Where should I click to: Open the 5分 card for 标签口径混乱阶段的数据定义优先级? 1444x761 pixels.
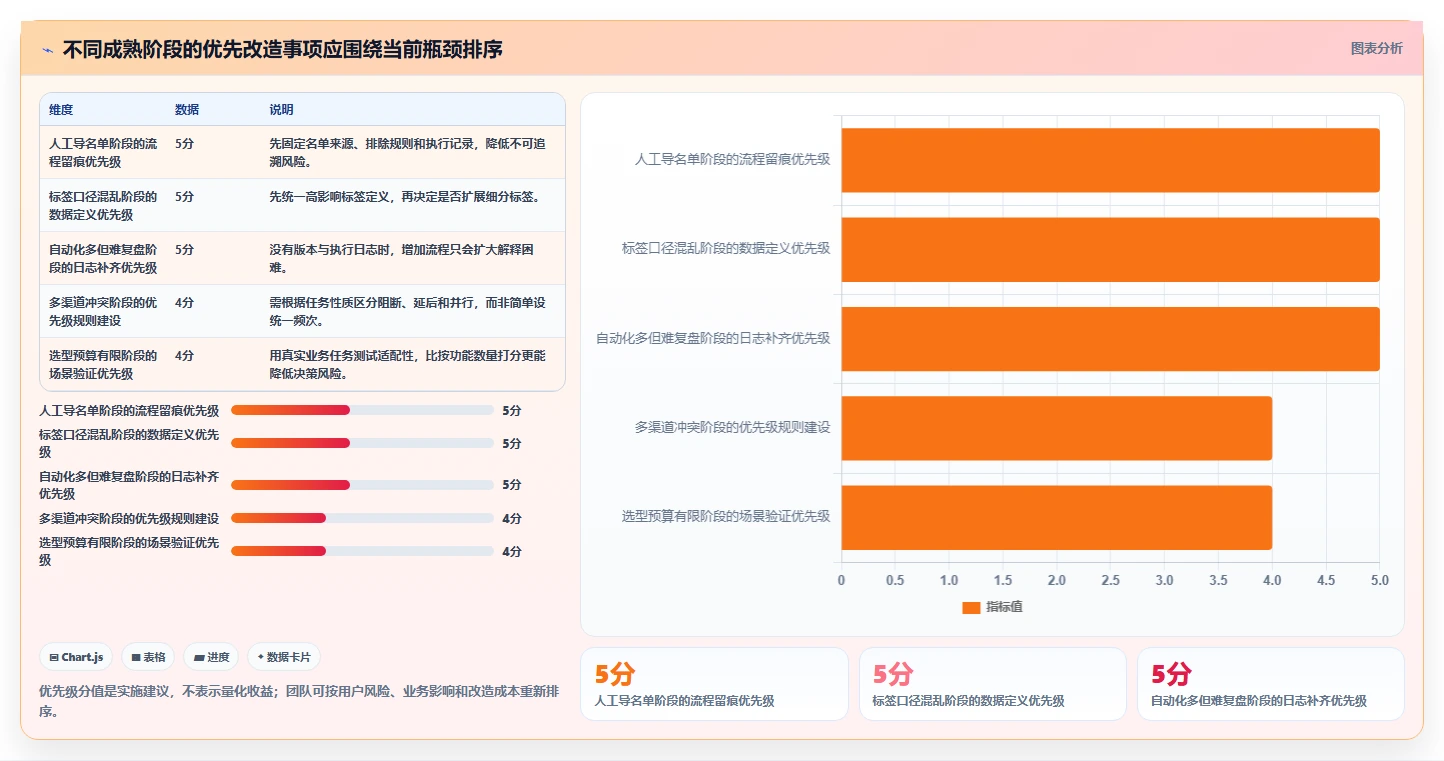point(993,684)
